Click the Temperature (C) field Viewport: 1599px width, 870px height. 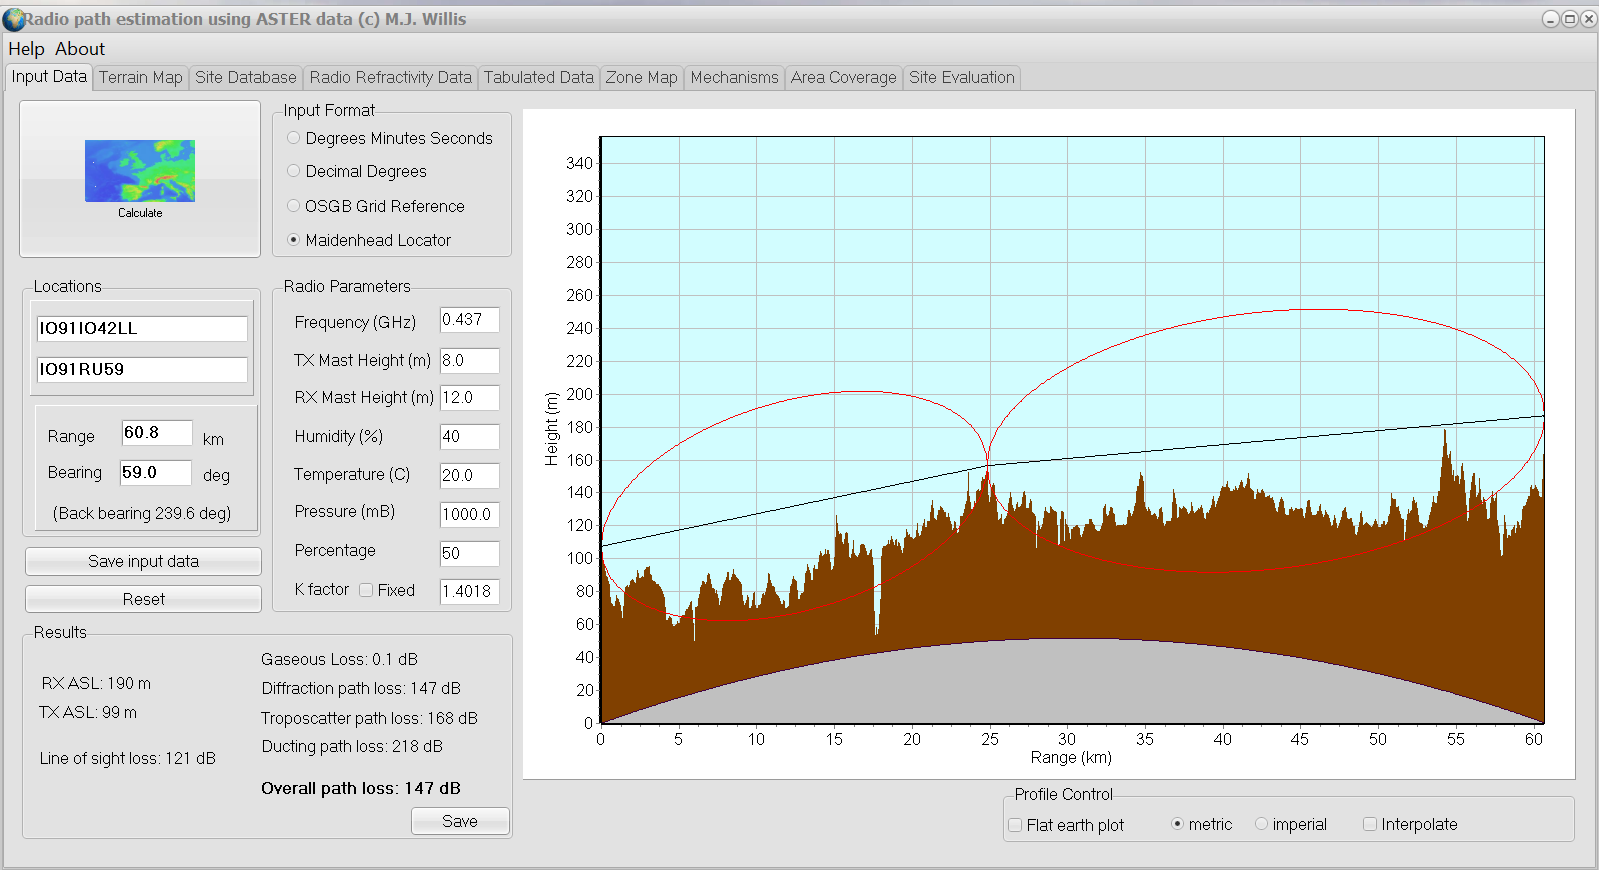coord(469,476)
